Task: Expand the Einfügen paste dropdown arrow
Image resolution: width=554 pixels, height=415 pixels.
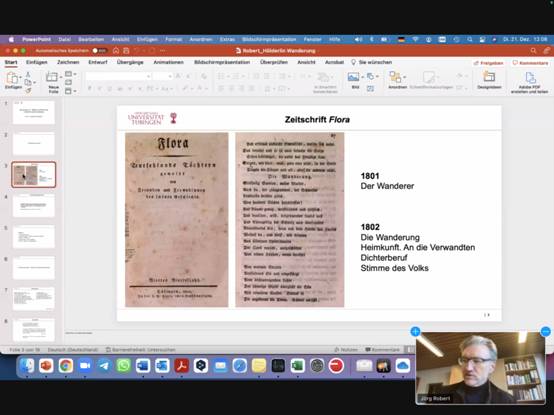Action: pos(20,77)
